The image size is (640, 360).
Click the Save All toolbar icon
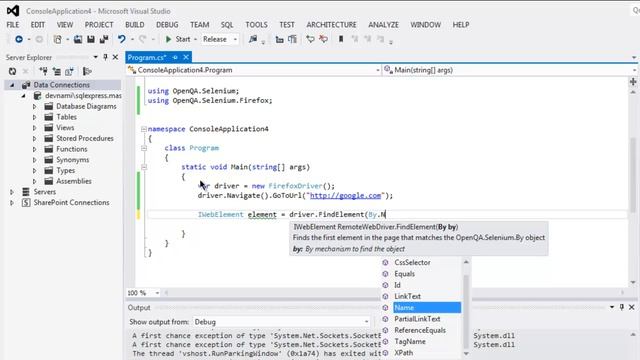104,39
